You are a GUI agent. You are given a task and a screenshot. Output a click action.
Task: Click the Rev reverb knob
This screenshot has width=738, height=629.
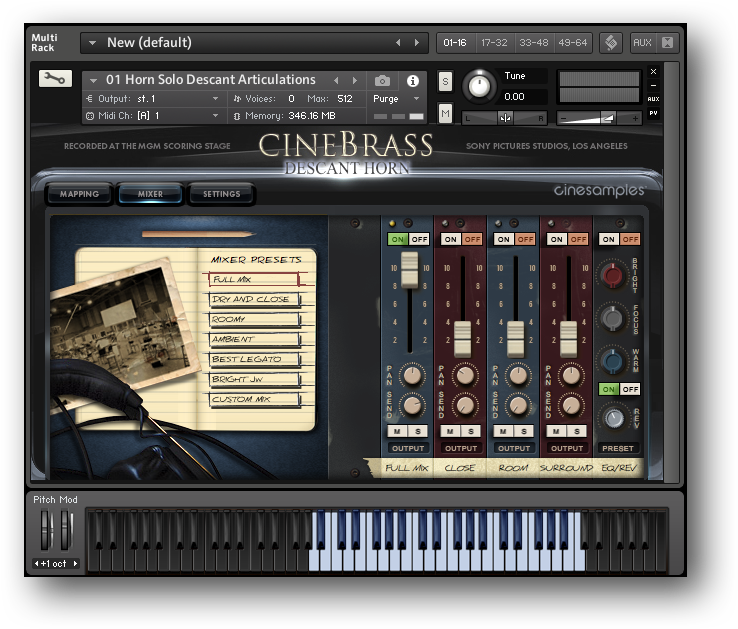coord(613,418)
